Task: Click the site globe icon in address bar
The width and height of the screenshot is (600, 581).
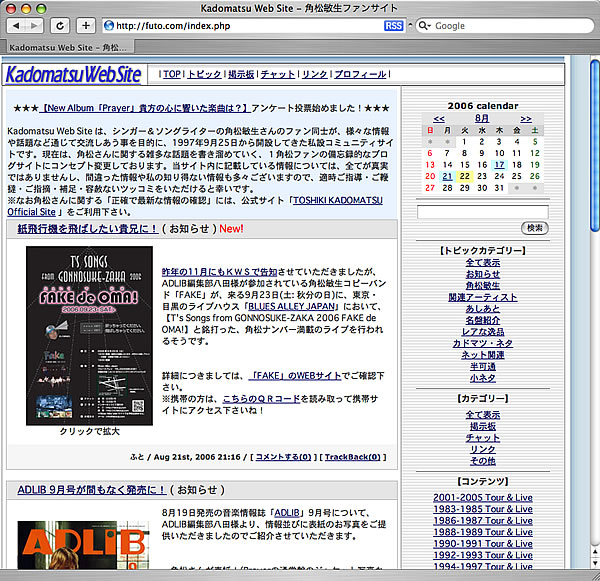Action: (108, 25)
